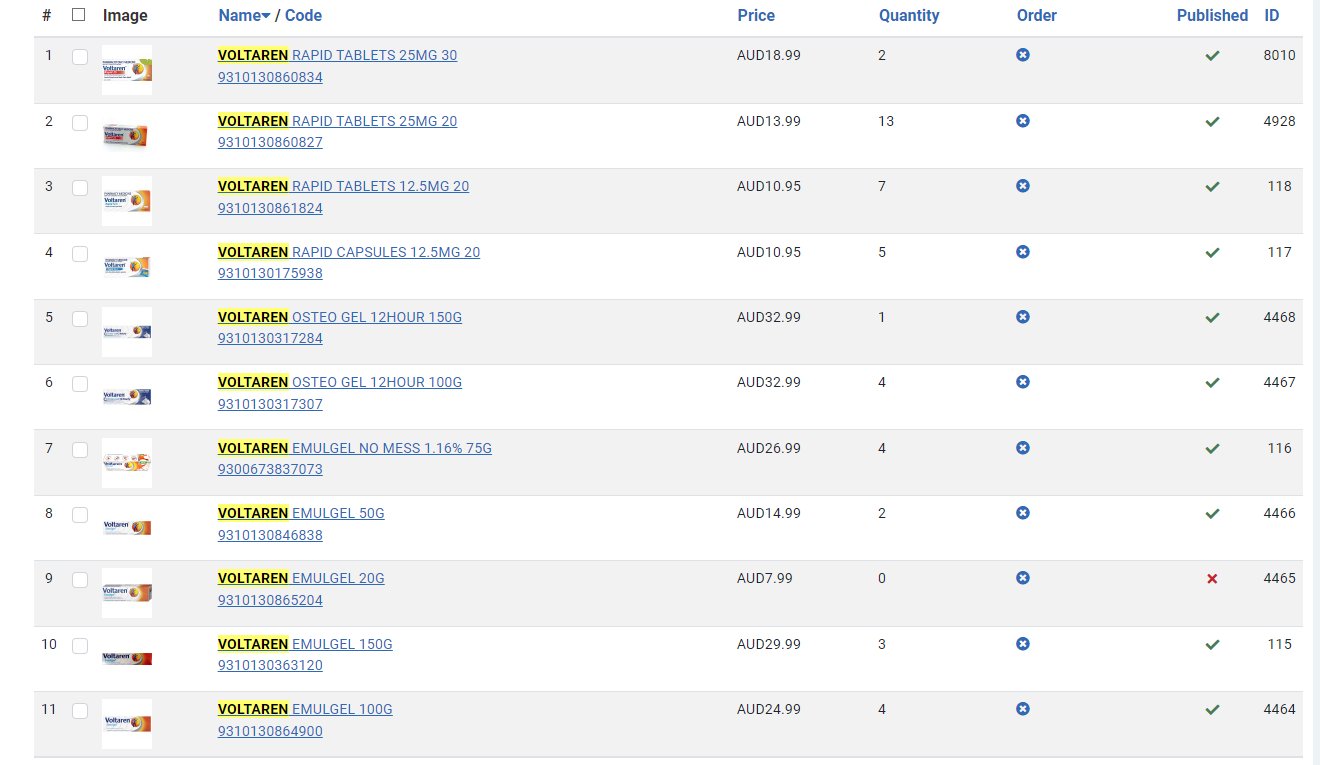
Task: Publish the unpublished Voltaren Emulgel 20G
Action: 1212,579
